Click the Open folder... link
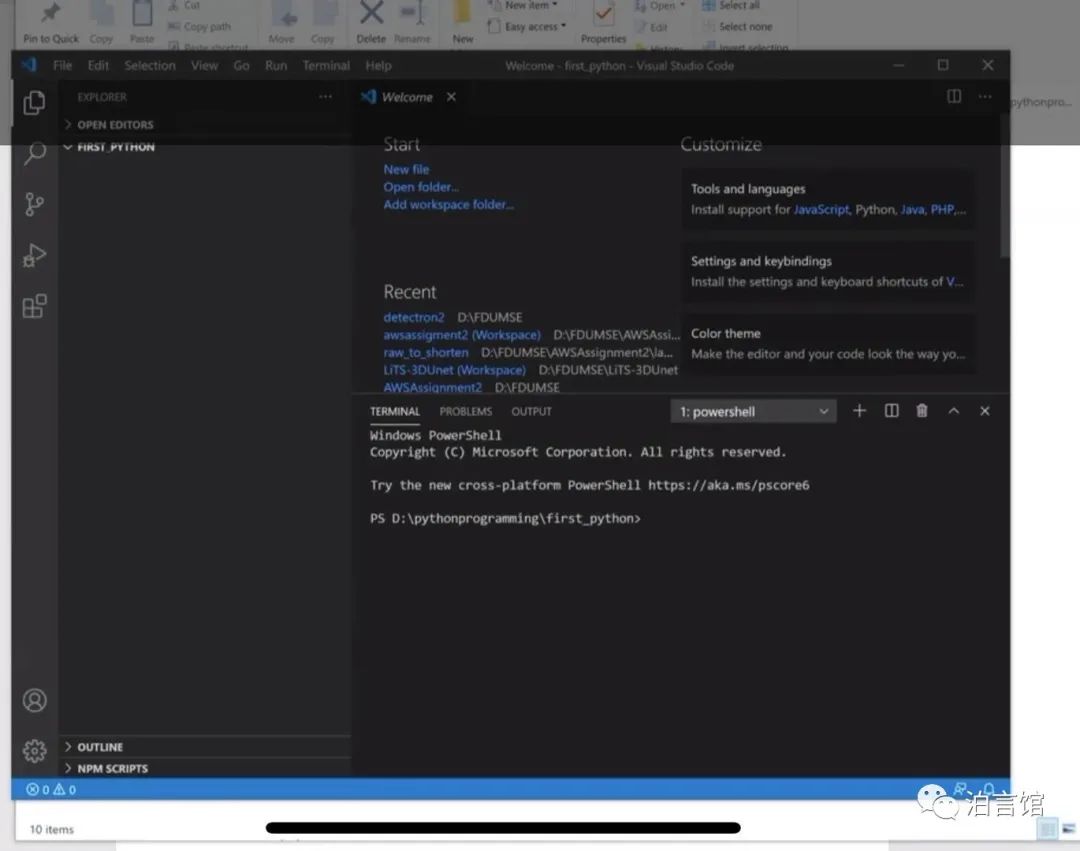This screenshot has height=851, width=1080. coord(421,187)
